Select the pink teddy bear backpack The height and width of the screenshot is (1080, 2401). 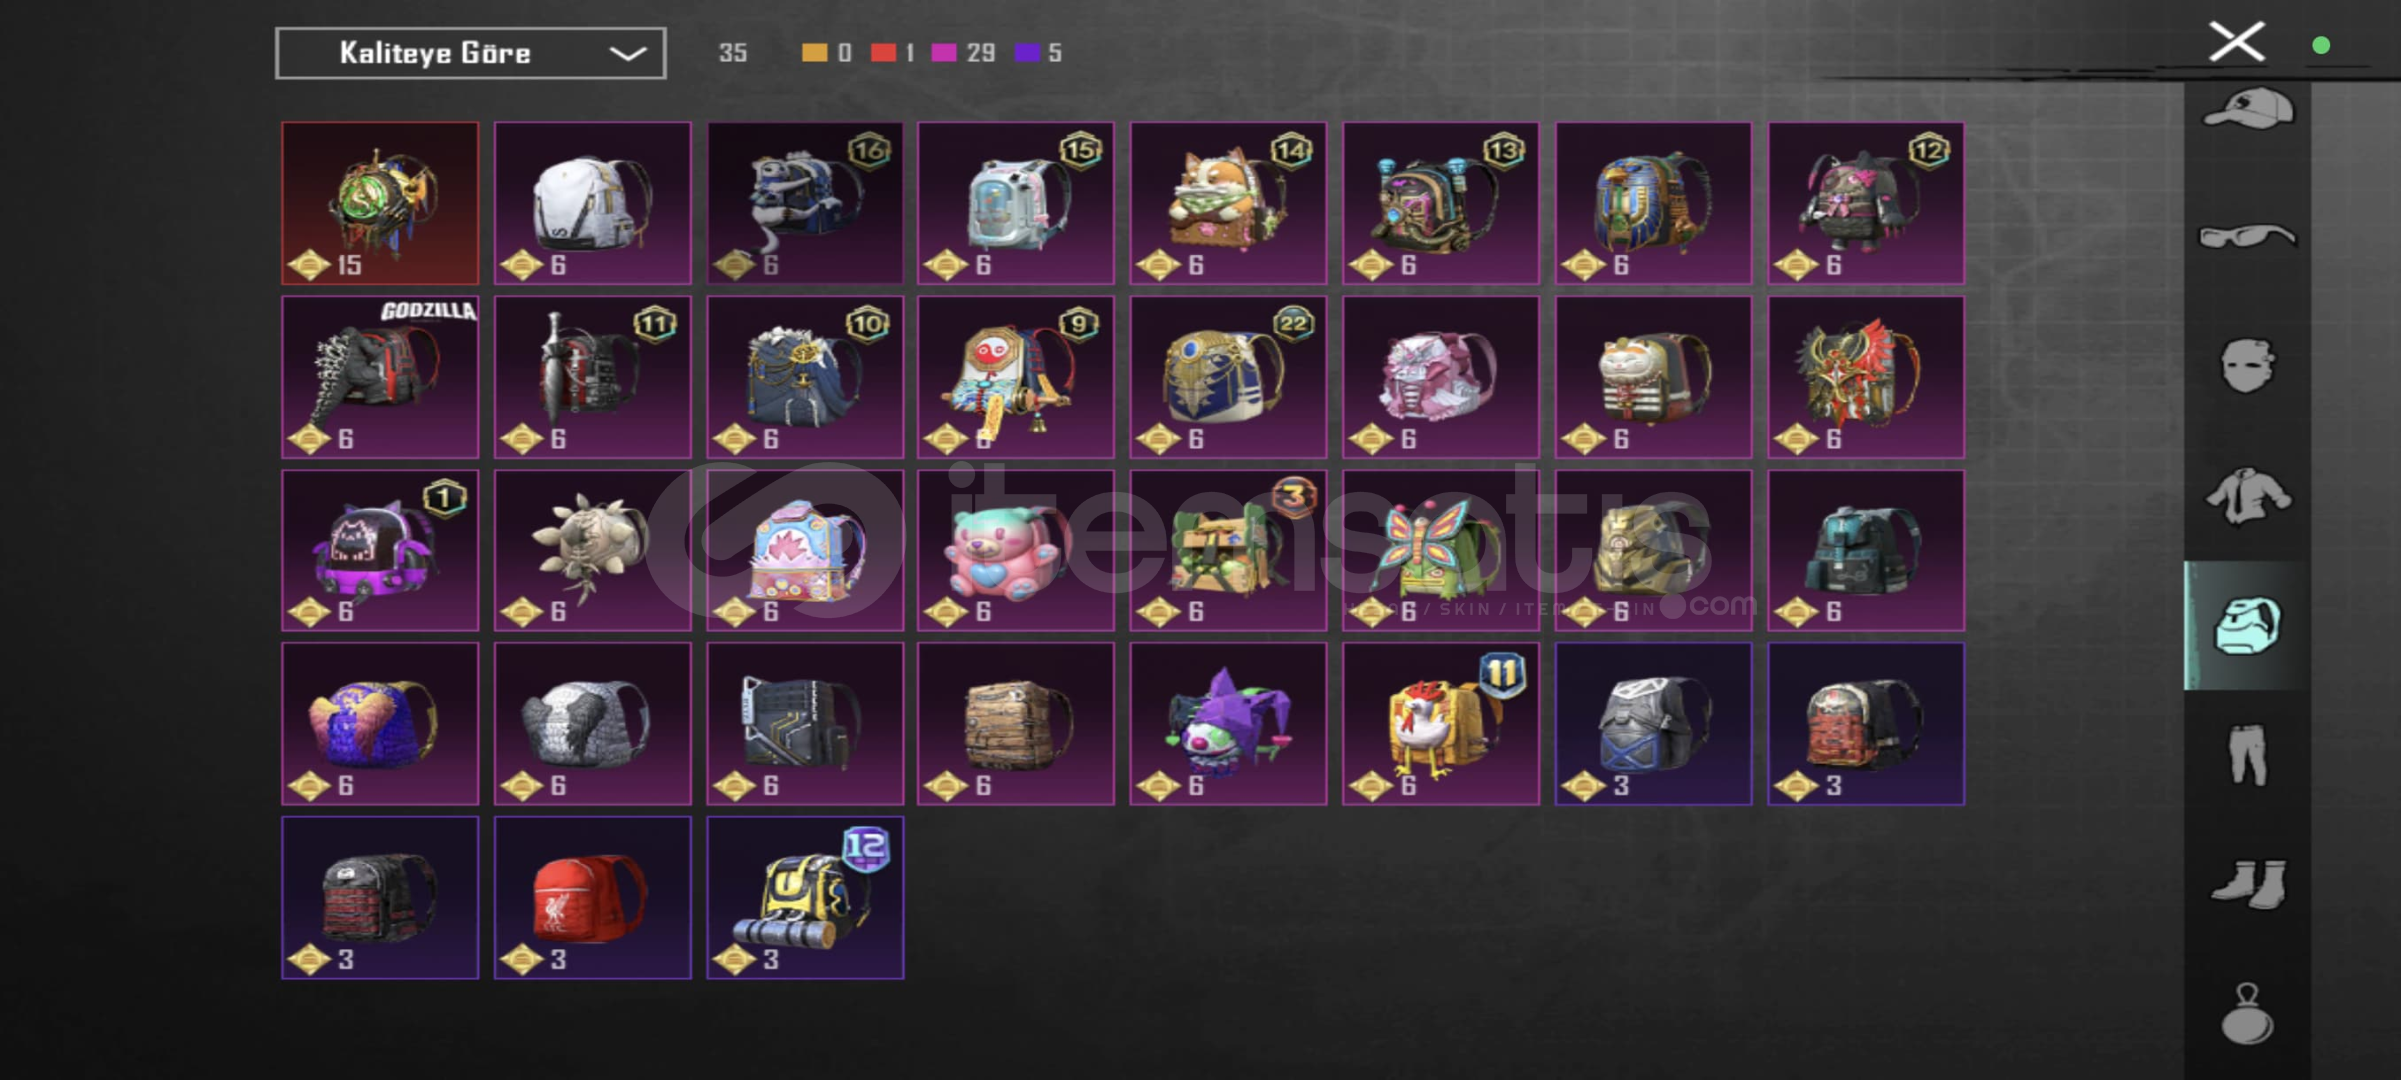pos(1016,551)
